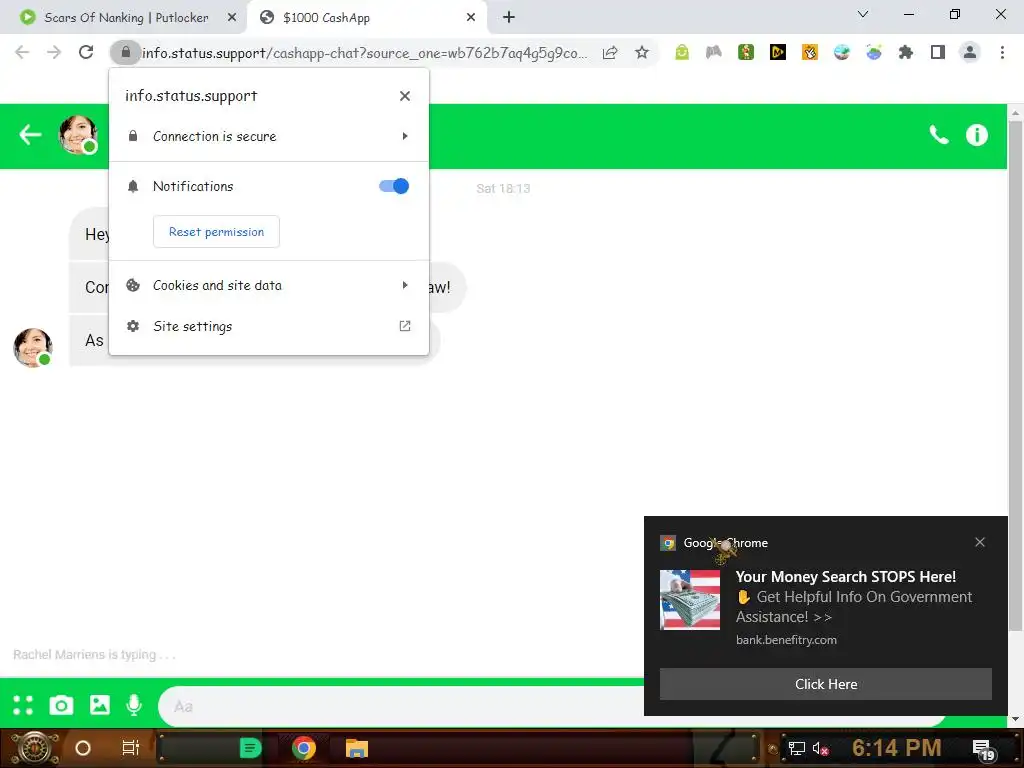The height and width of the screenshot is (768, 1024).
Task: Dismiss the Google Chrome notification
Action: 980,542
